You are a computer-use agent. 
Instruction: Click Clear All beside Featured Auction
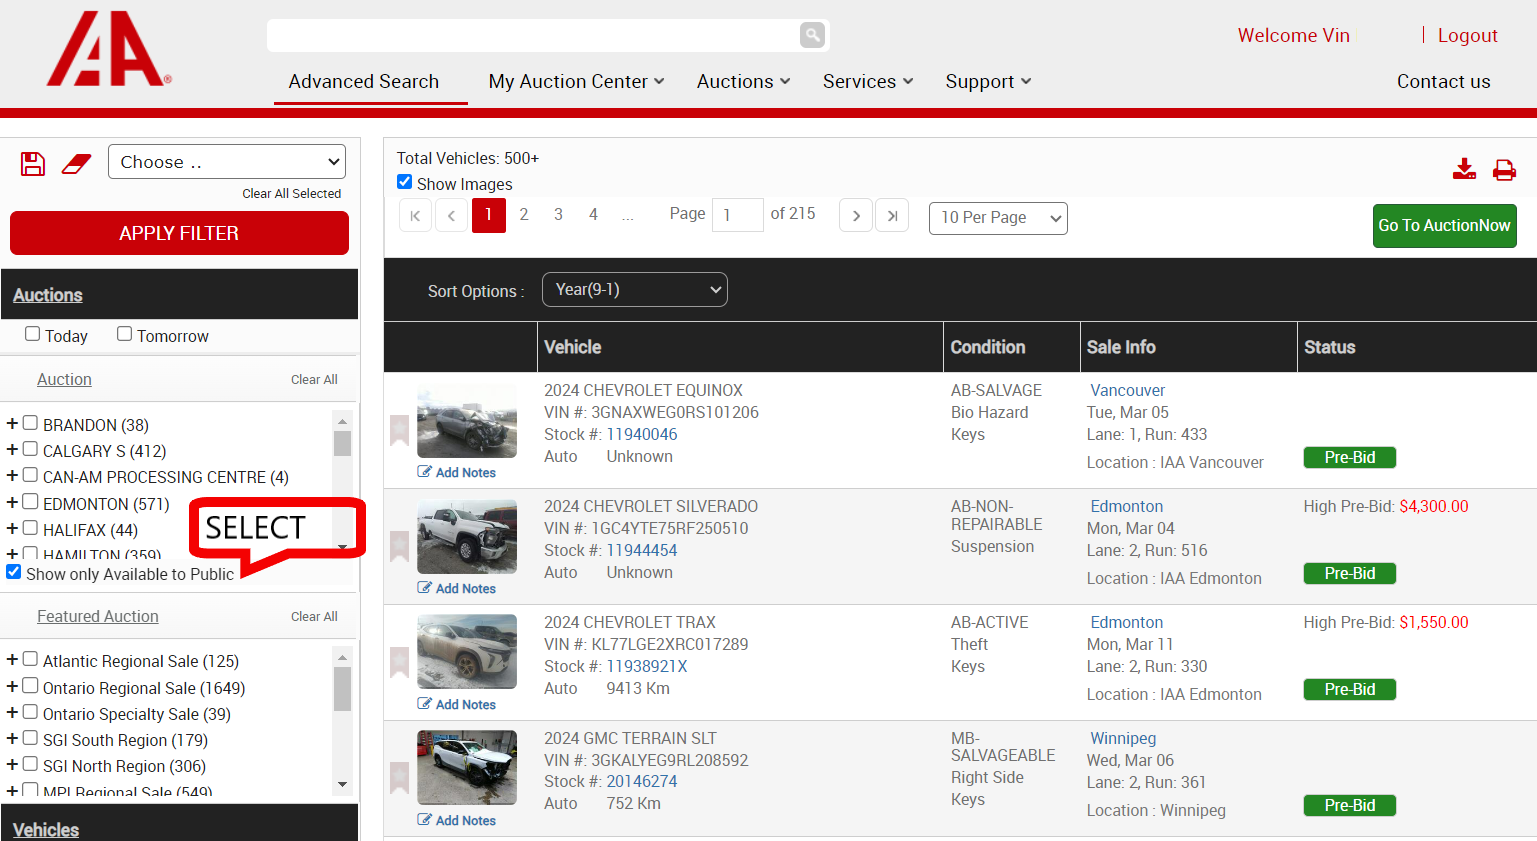[314, 617]
